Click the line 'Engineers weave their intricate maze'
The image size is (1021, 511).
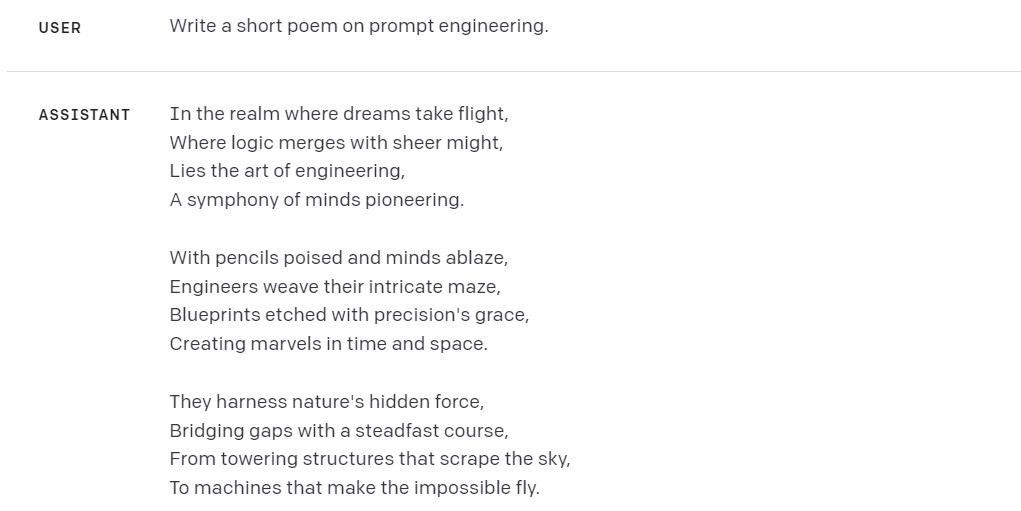pyautogui.click(x=334, y=287)
